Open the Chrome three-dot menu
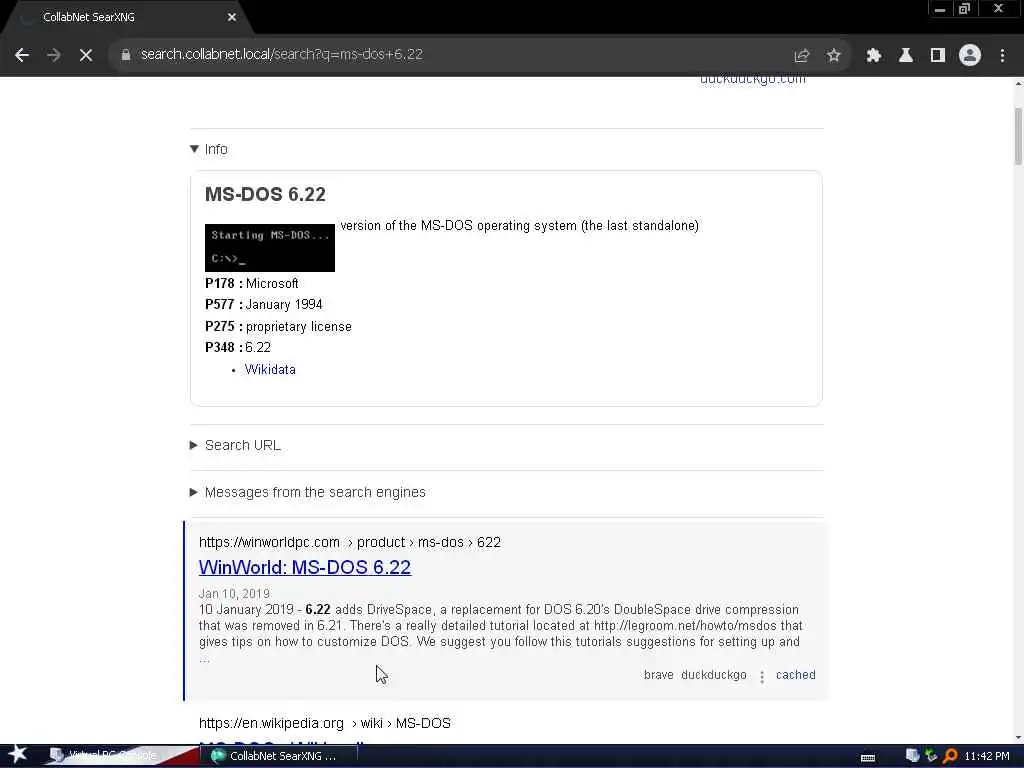Screen dimensions: 1024x768 click(1002, 55)
